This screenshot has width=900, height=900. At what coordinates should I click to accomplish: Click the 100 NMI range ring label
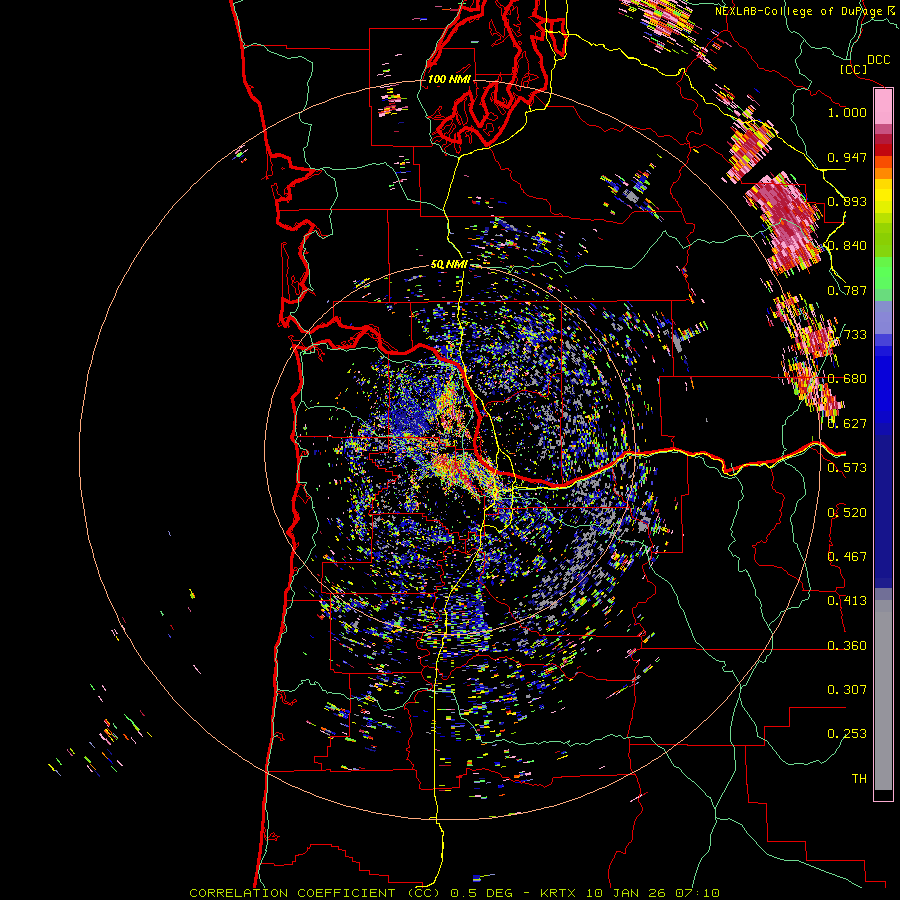pyautogui.click(x=449, y=79)
